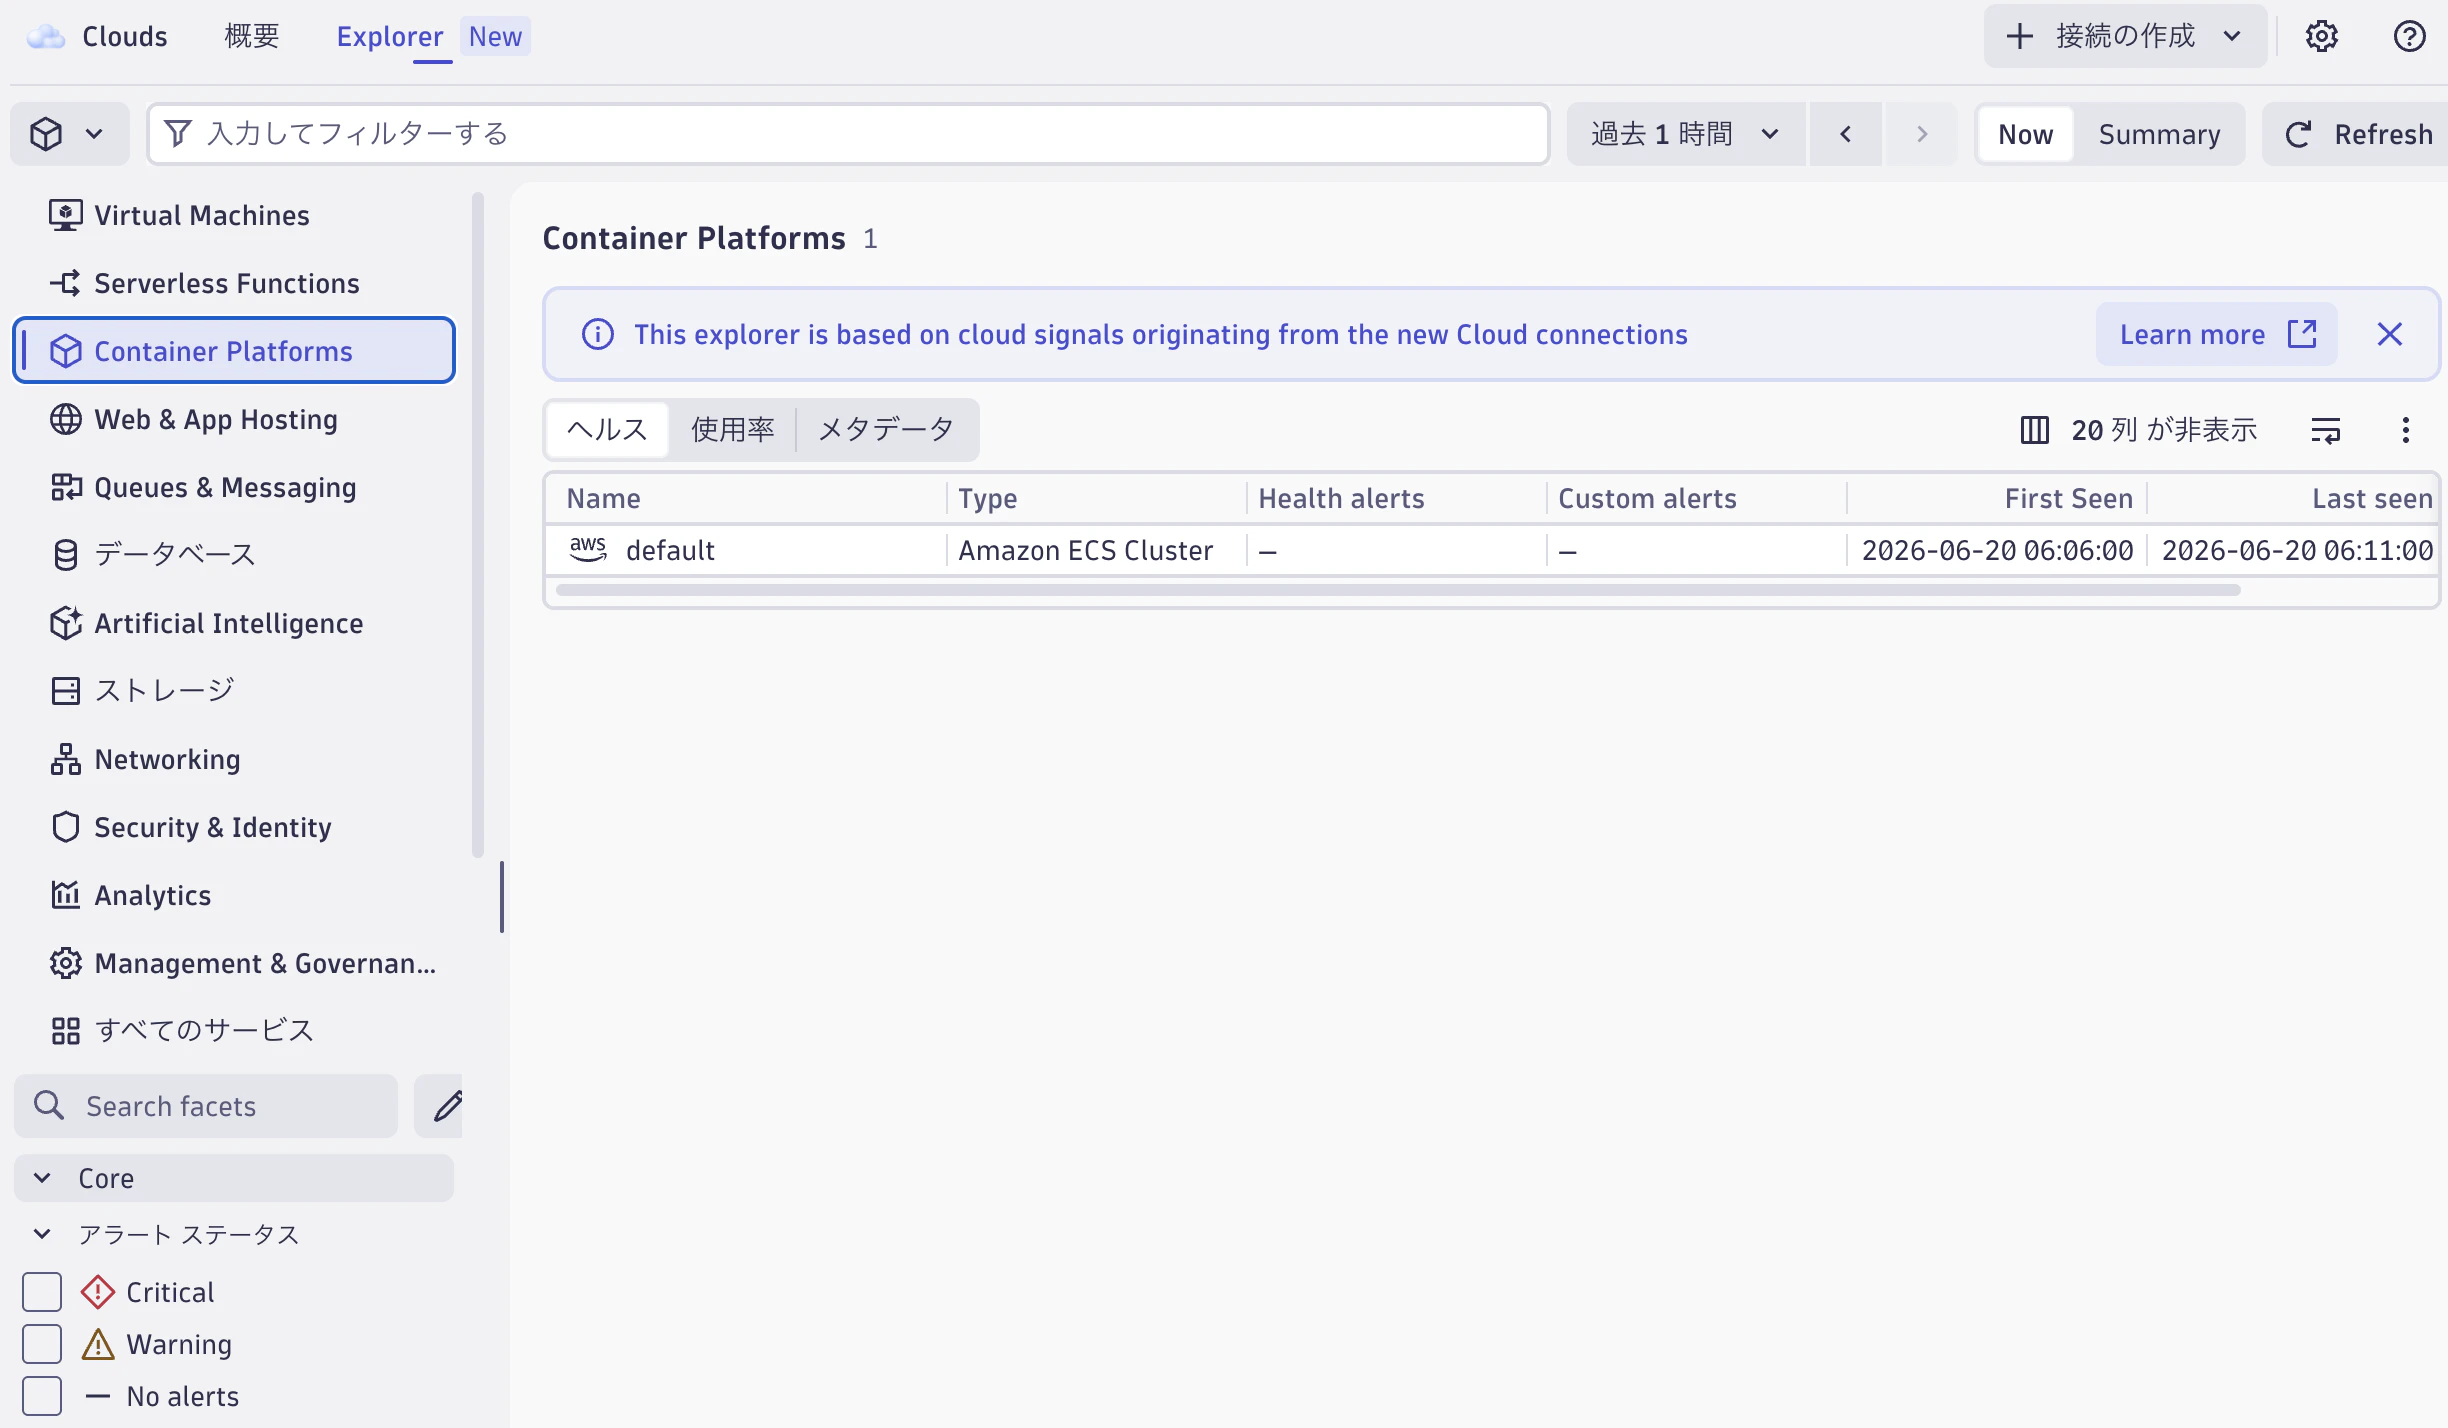Click the Amazon ECS Cluster cell
2448x1428 pixels.
click(1086, 550)
